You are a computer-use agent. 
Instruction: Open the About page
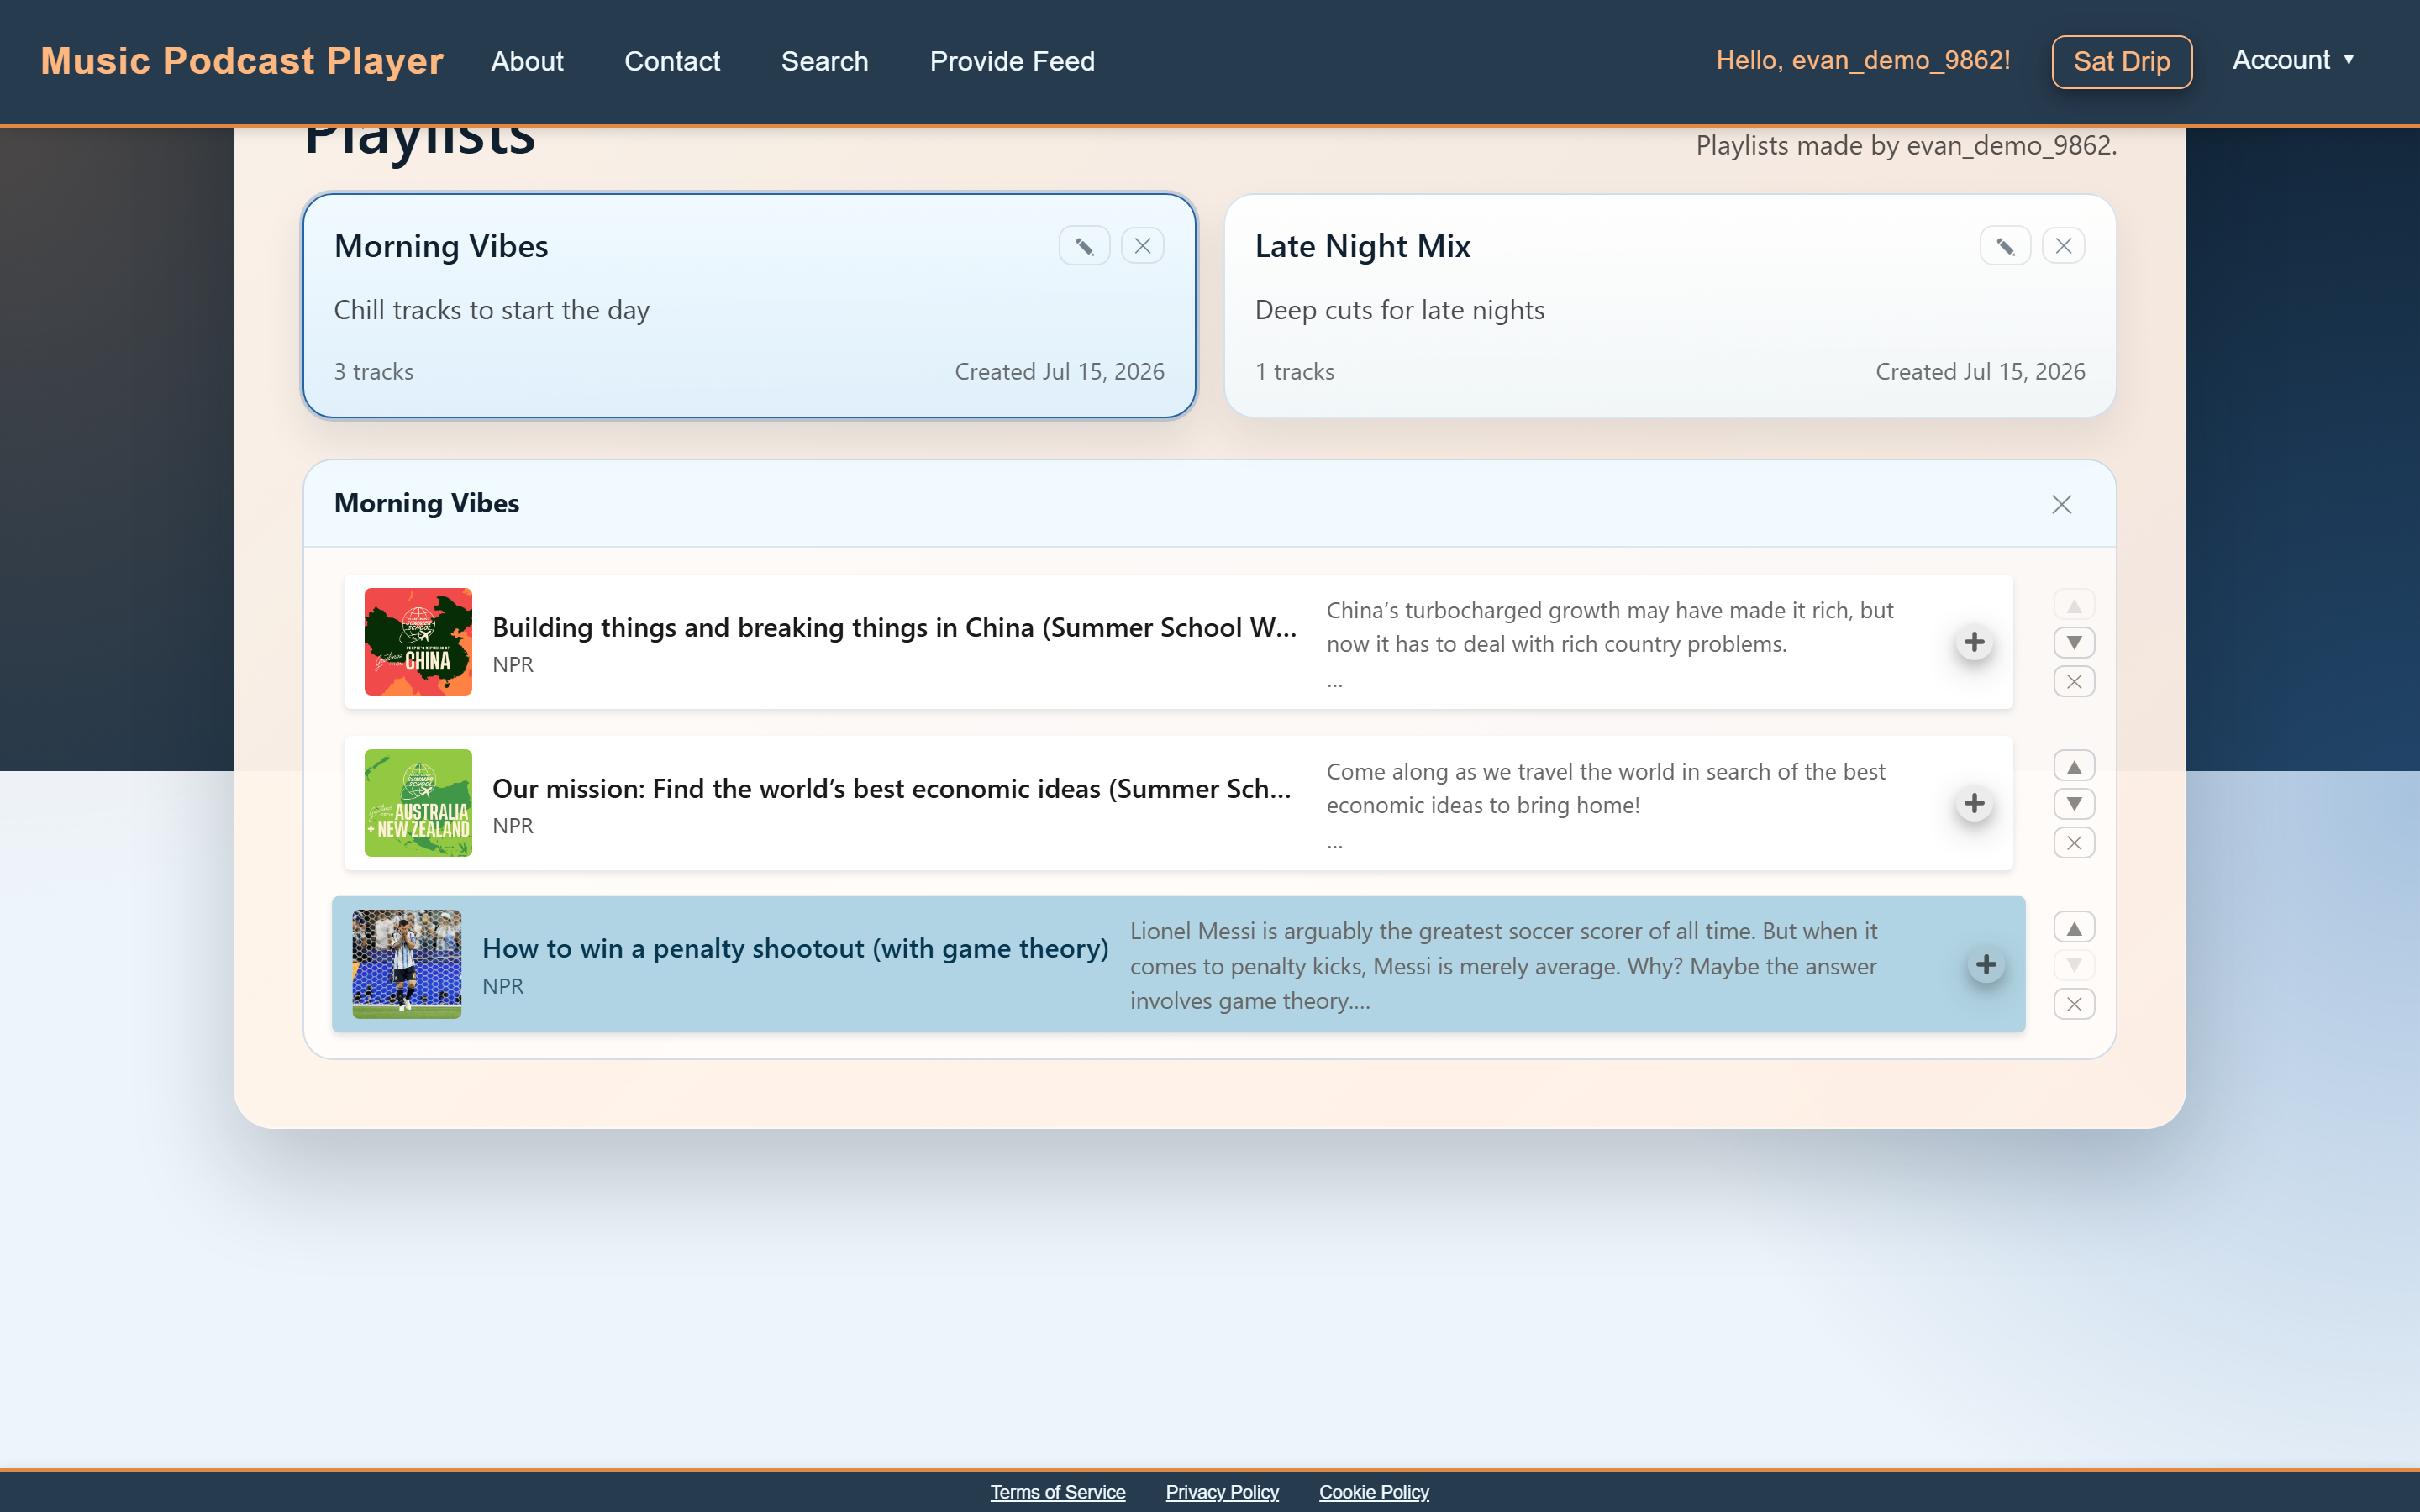pyautogui.click(x=527, y=61)
